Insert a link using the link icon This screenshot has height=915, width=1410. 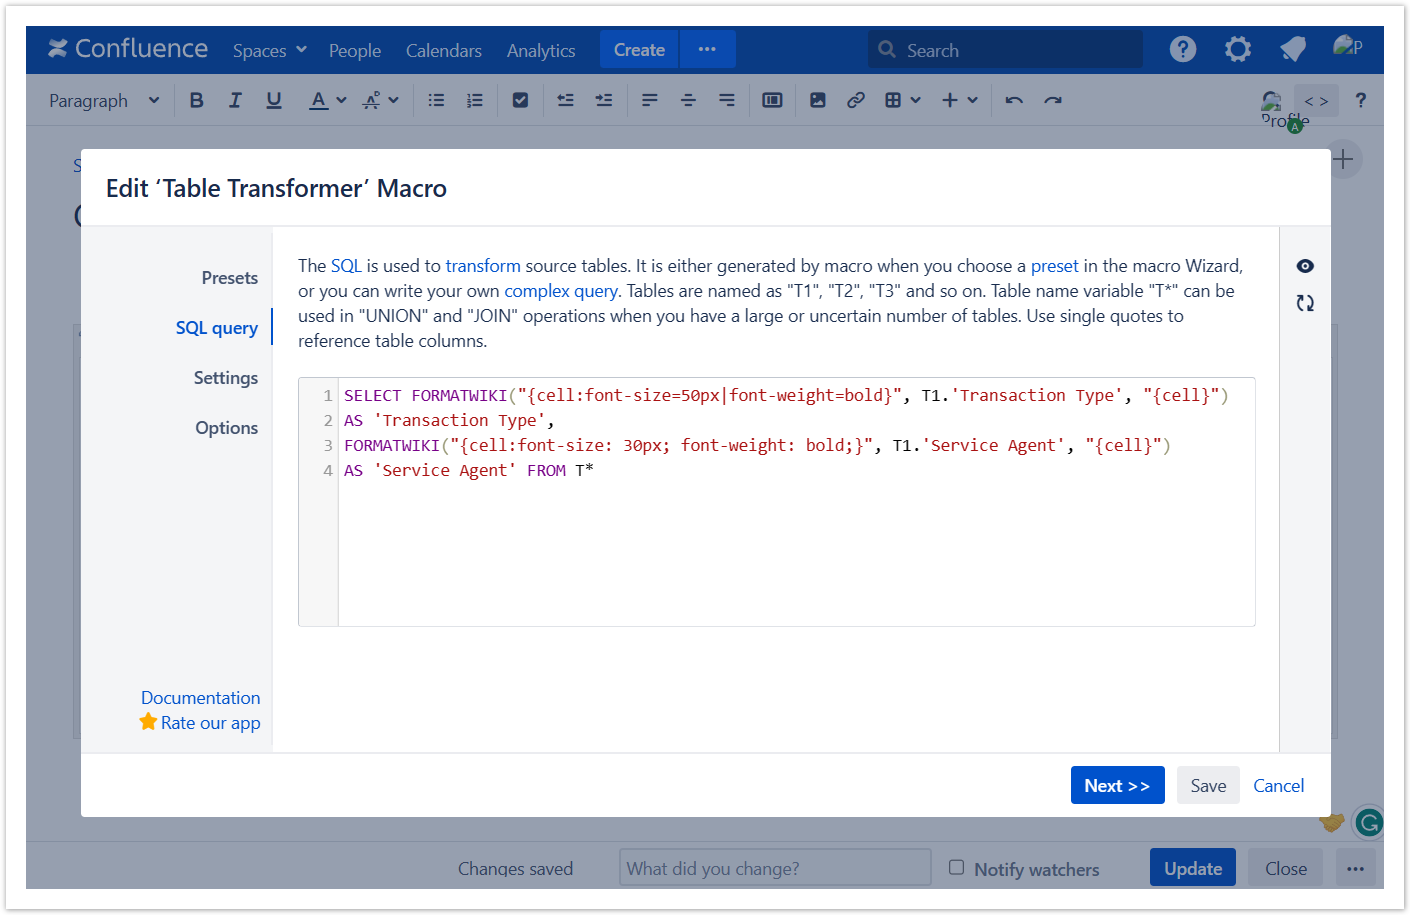(x=855, y=100)
